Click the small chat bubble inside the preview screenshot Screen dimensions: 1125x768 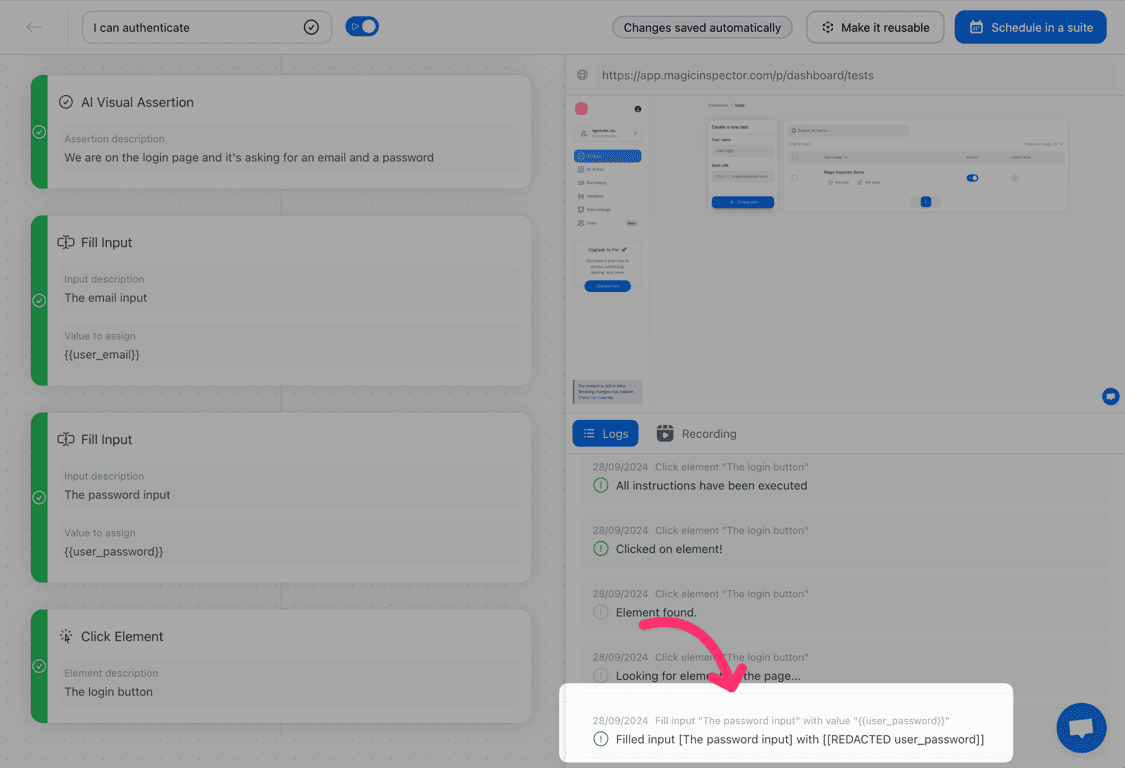click(x=1110, y=396)
